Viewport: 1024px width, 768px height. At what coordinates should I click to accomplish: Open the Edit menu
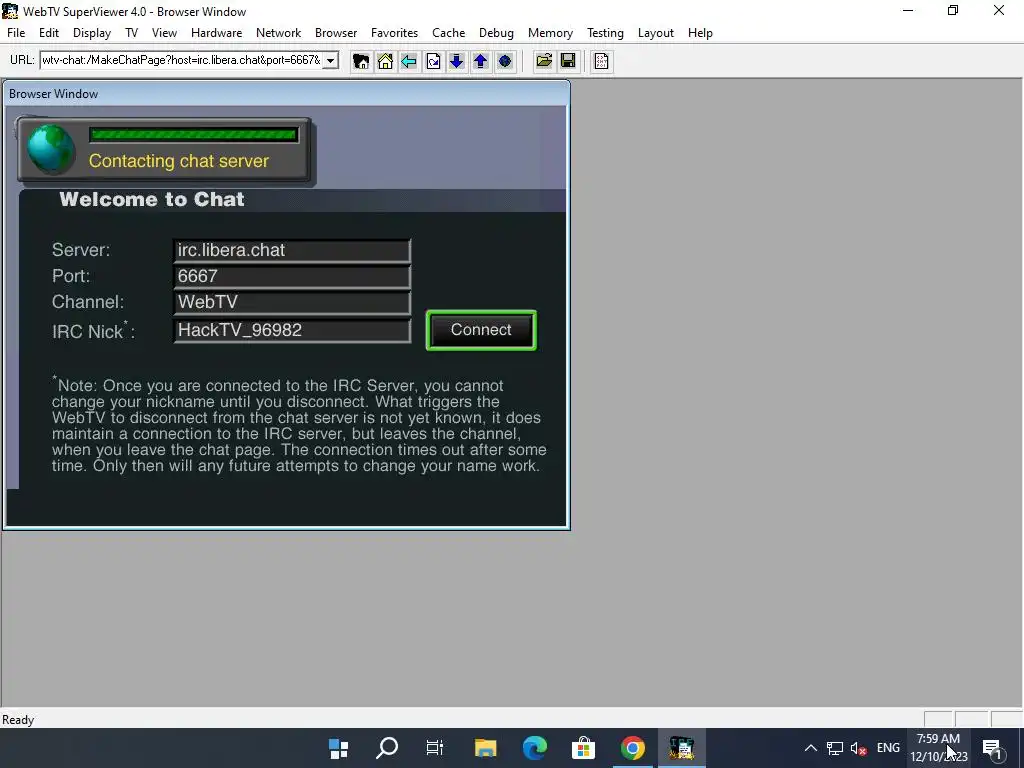coord(49,33)
